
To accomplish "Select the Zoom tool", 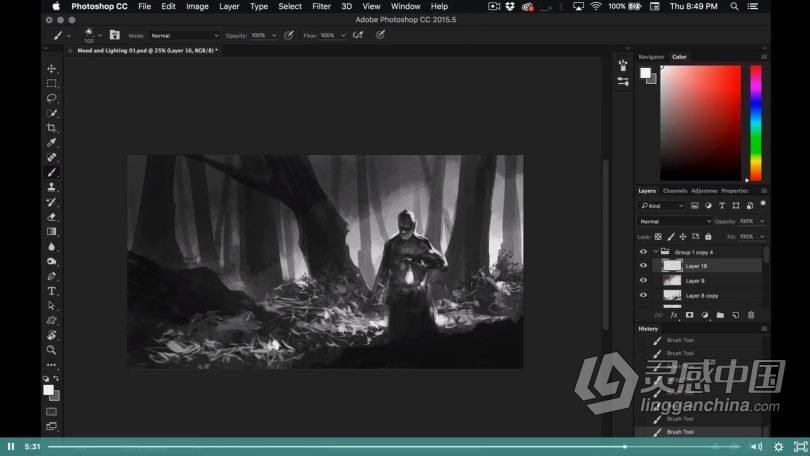I will pyautogui.click(x=51, y=350).
